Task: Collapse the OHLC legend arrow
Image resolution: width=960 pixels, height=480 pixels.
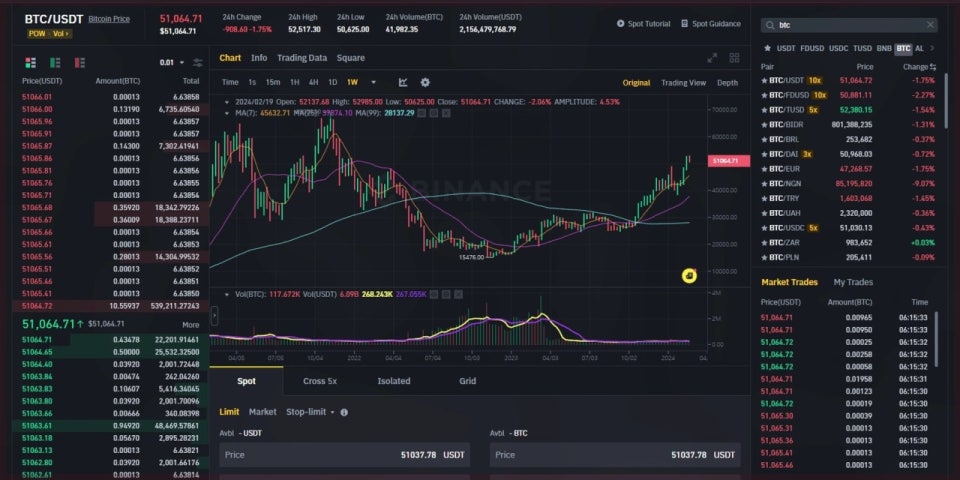Action: (227, 102)
